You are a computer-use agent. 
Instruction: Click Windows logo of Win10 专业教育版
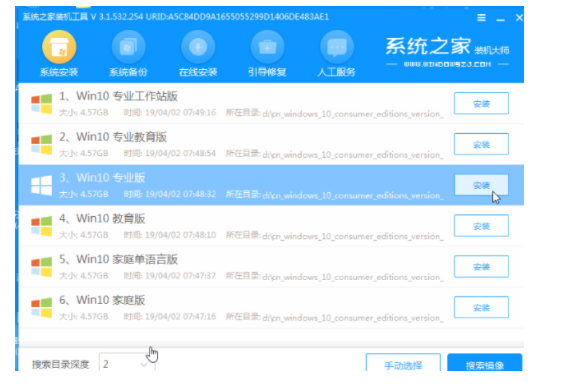coord(42,144)
